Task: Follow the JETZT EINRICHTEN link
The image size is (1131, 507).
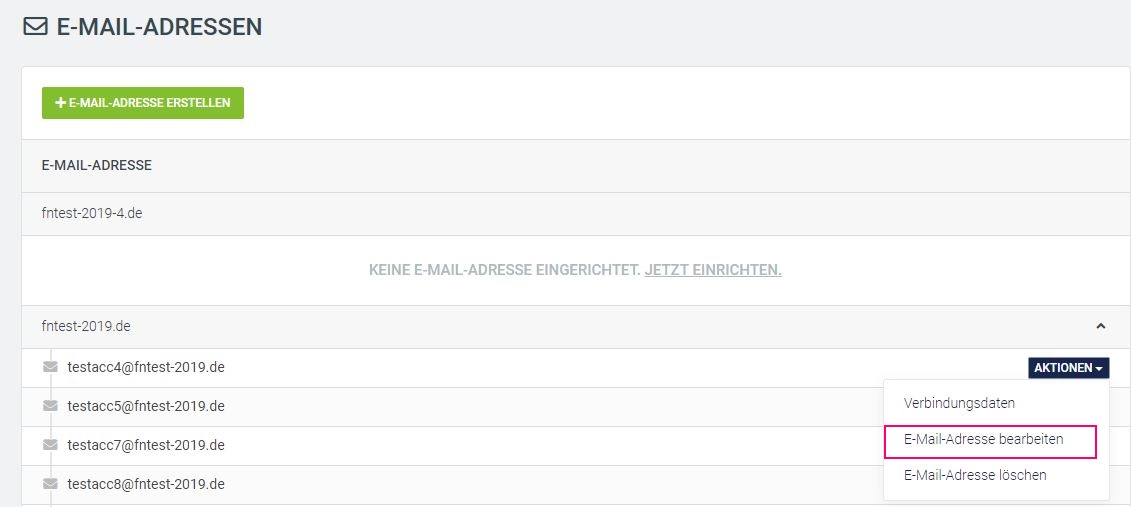Action: [x=713, y=270]
